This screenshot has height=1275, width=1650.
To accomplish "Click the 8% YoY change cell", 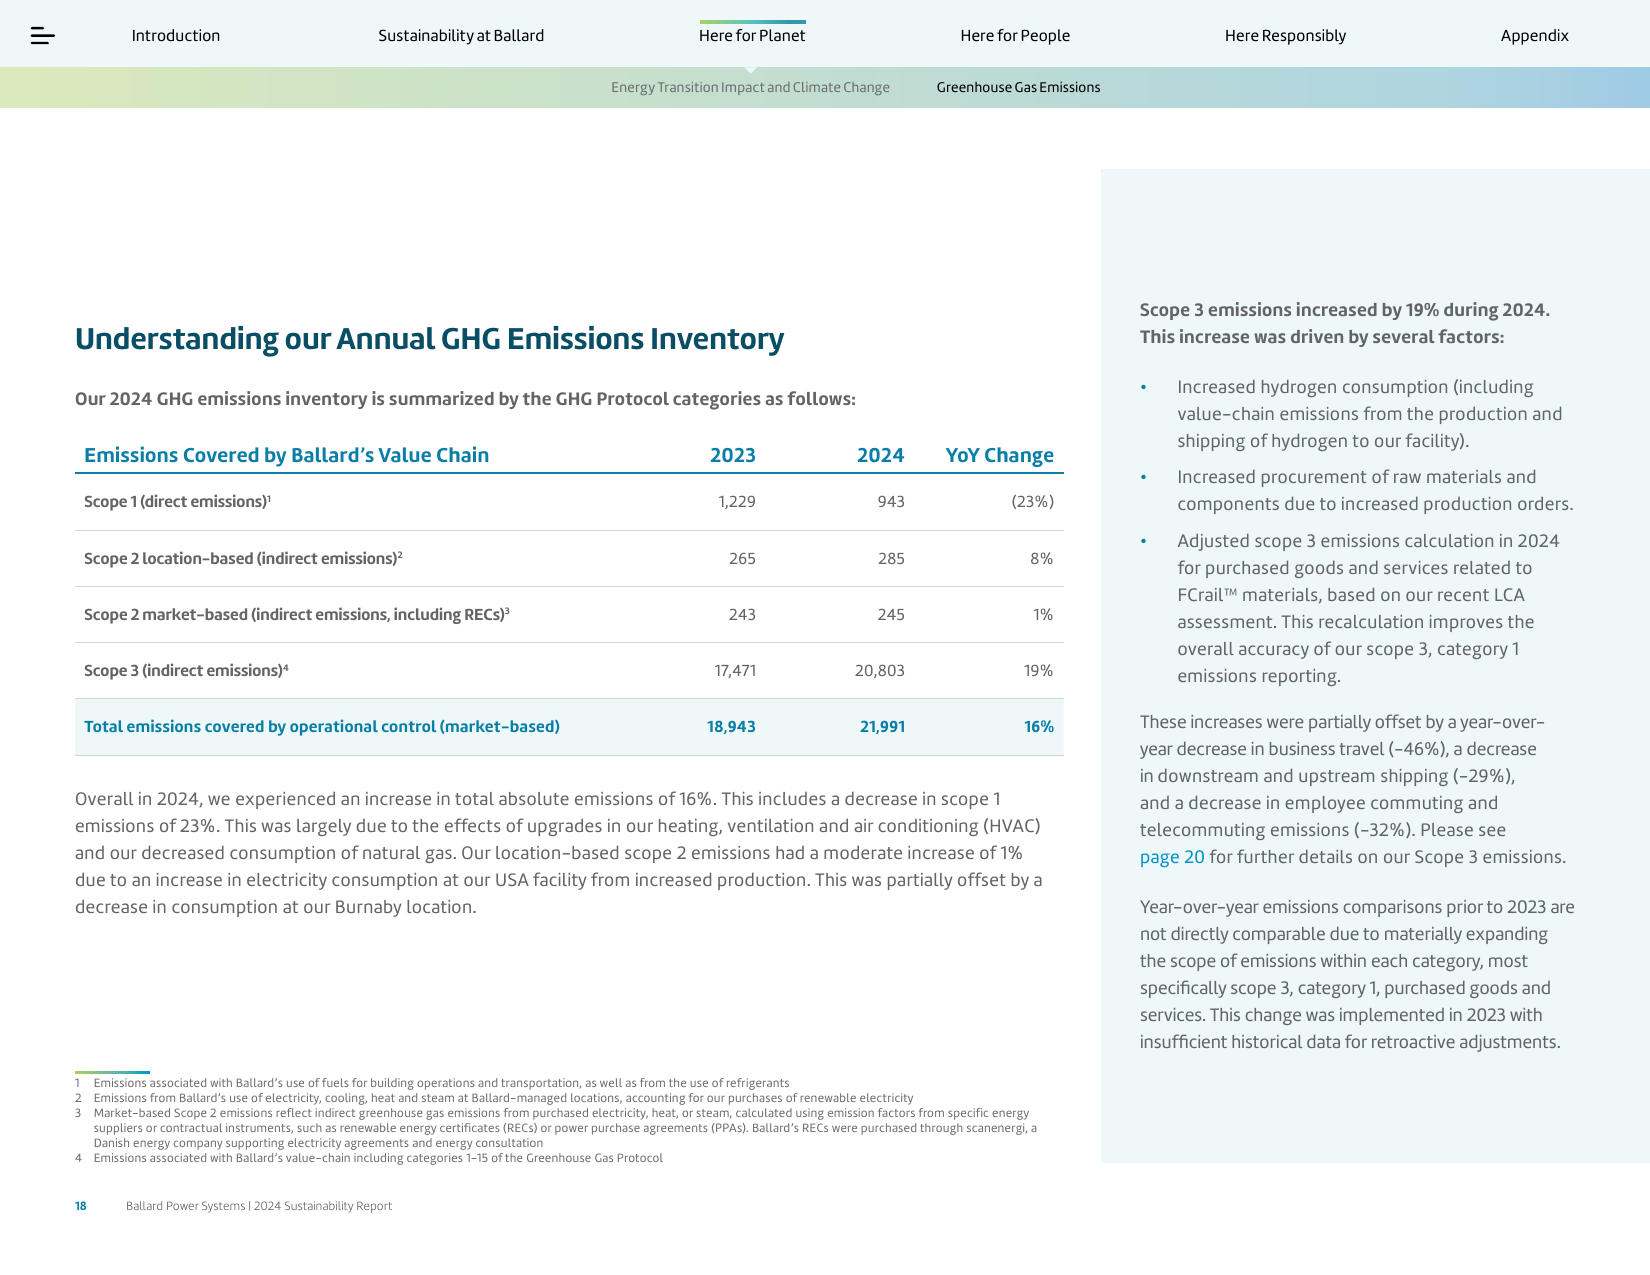I will [x=1041, y=558].
